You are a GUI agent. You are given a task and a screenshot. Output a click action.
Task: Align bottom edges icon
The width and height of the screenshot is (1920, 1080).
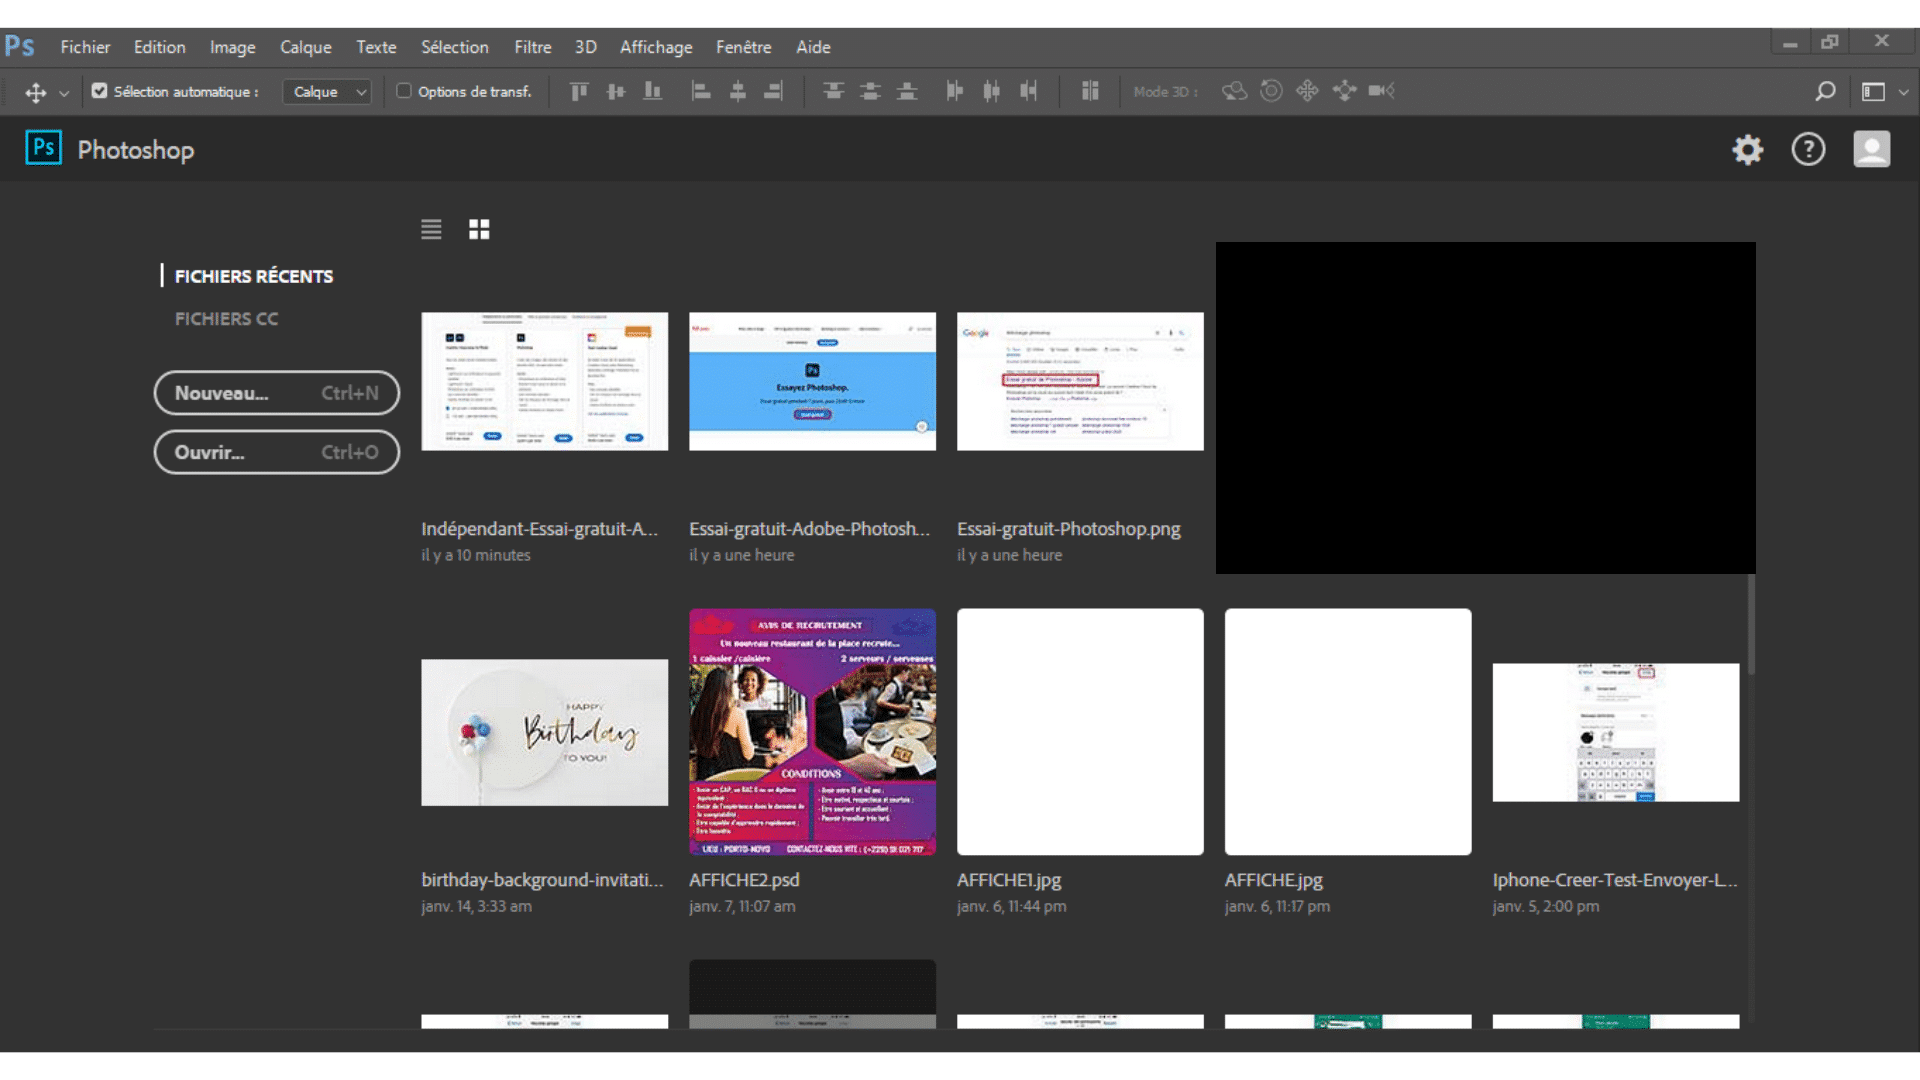652,92
